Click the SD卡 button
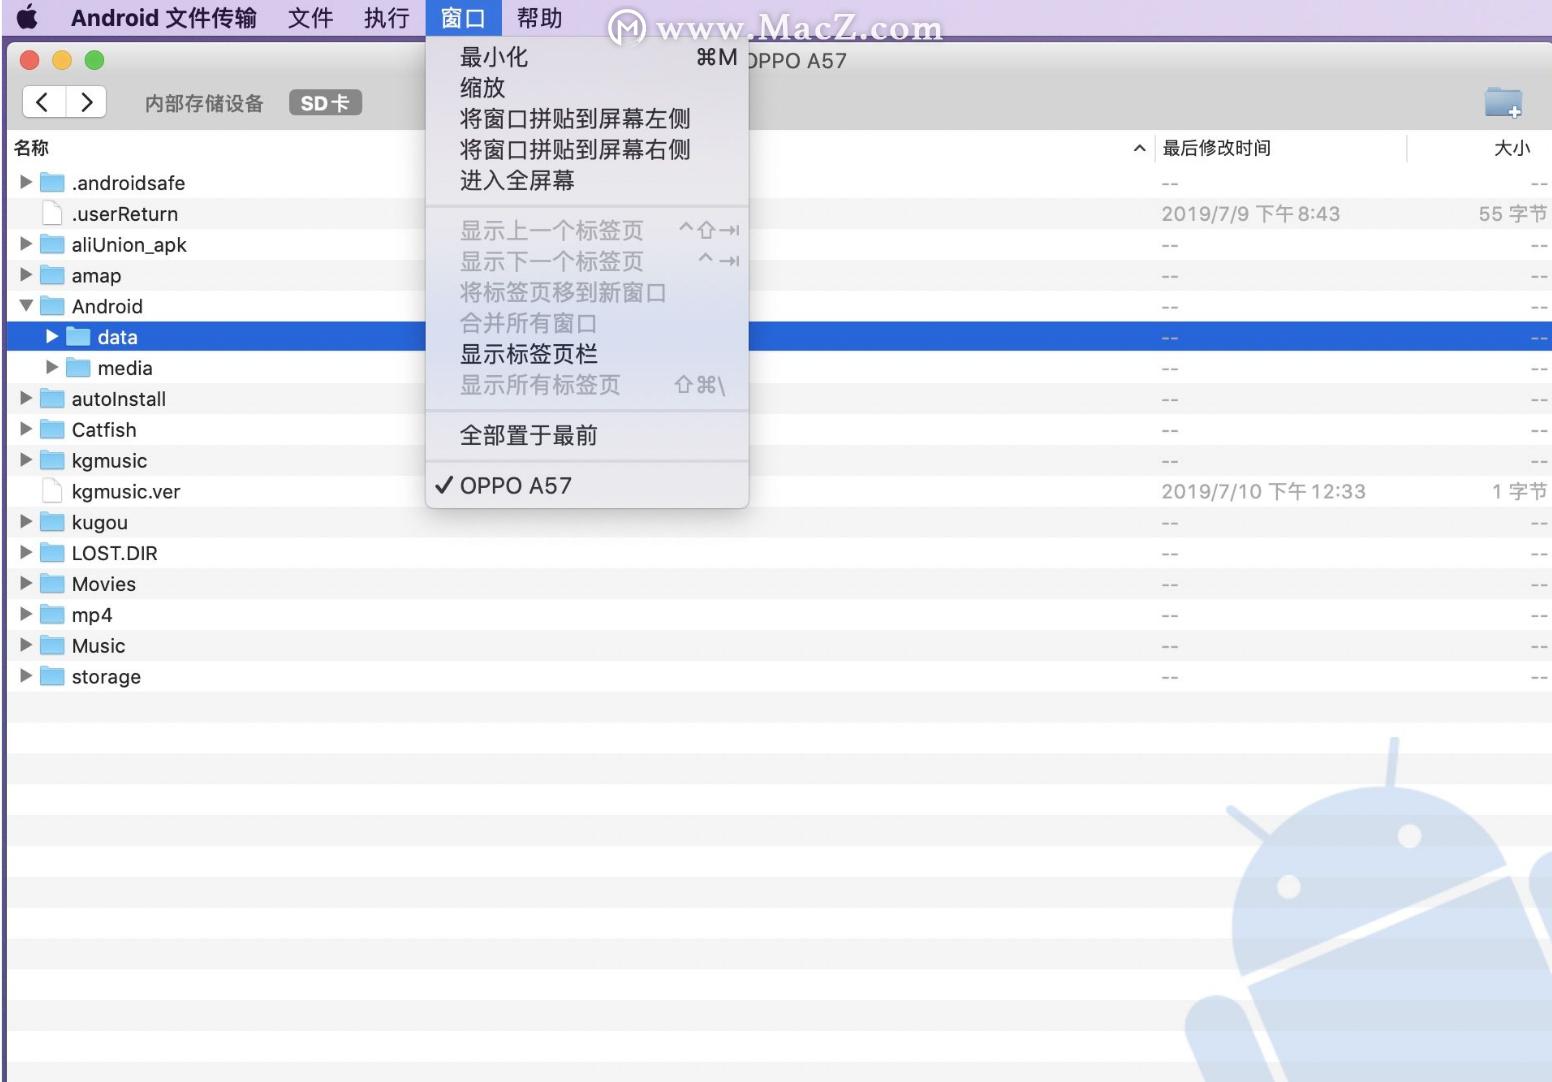 pos(324,101)
